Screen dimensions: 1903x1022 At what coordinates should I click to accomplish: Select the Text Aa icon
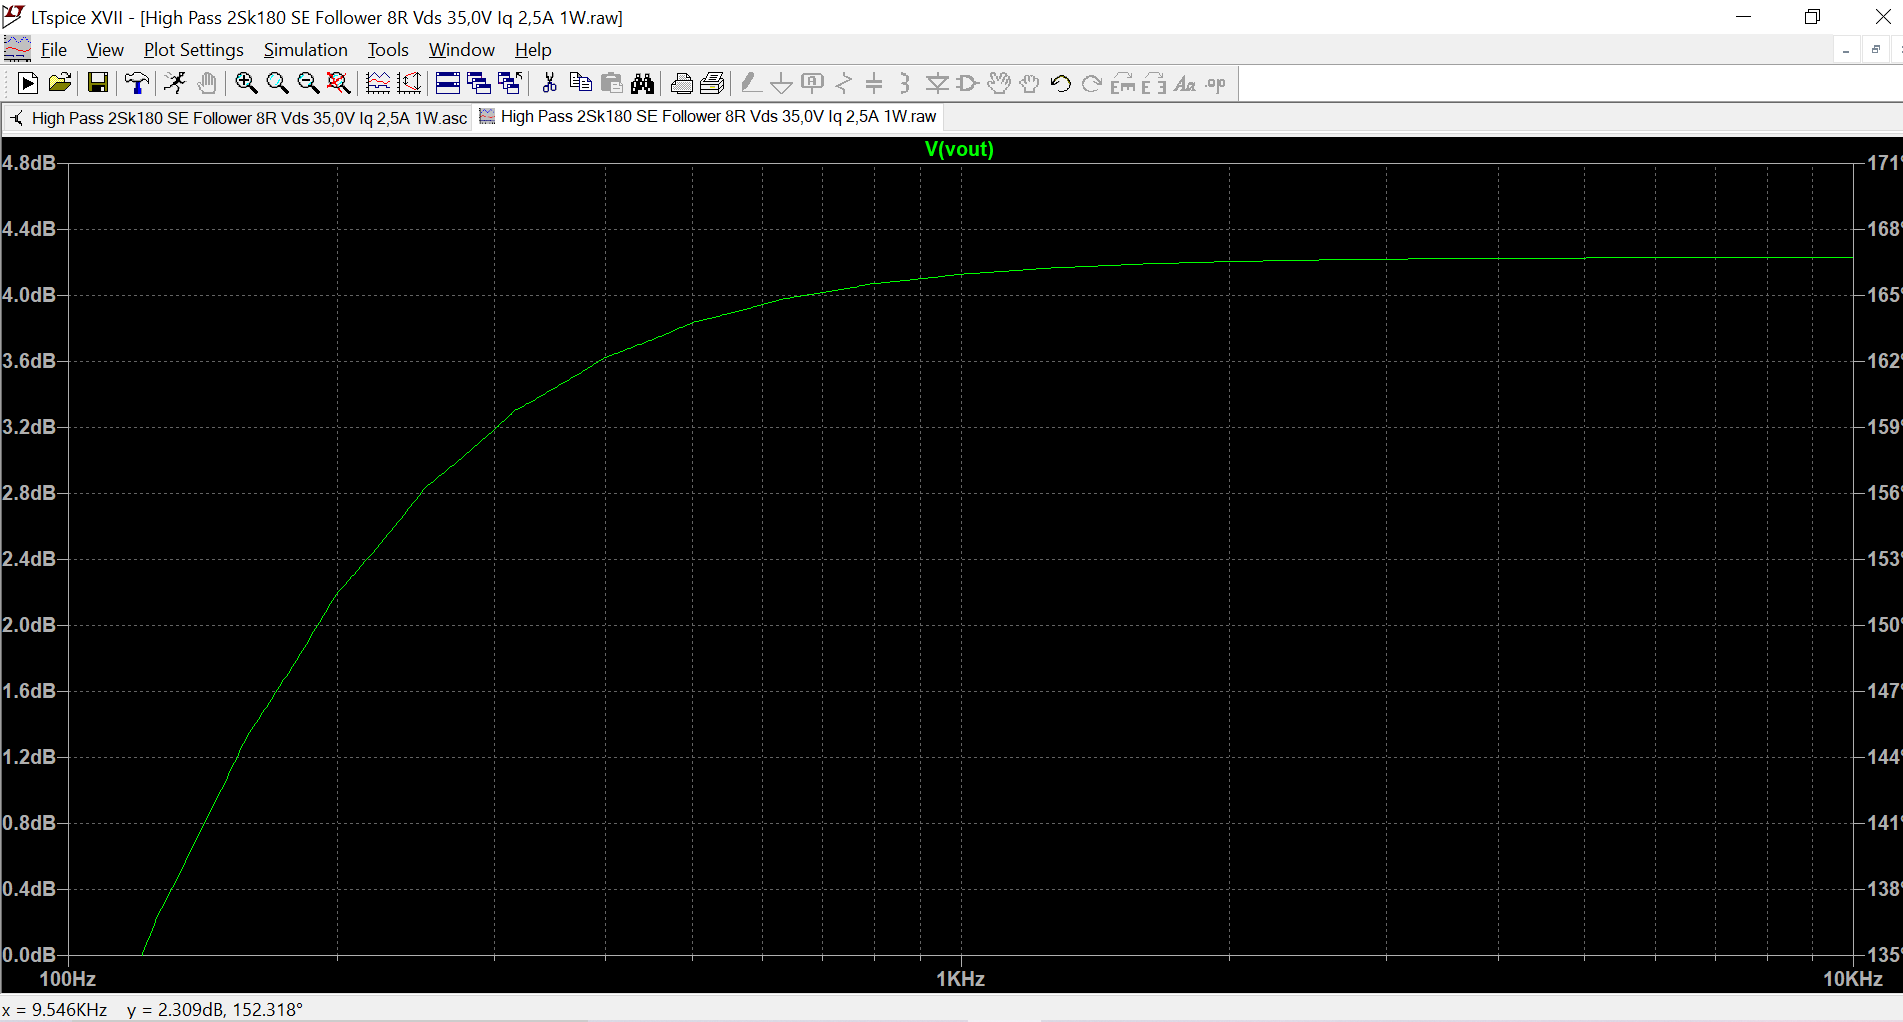(1185, 84)
